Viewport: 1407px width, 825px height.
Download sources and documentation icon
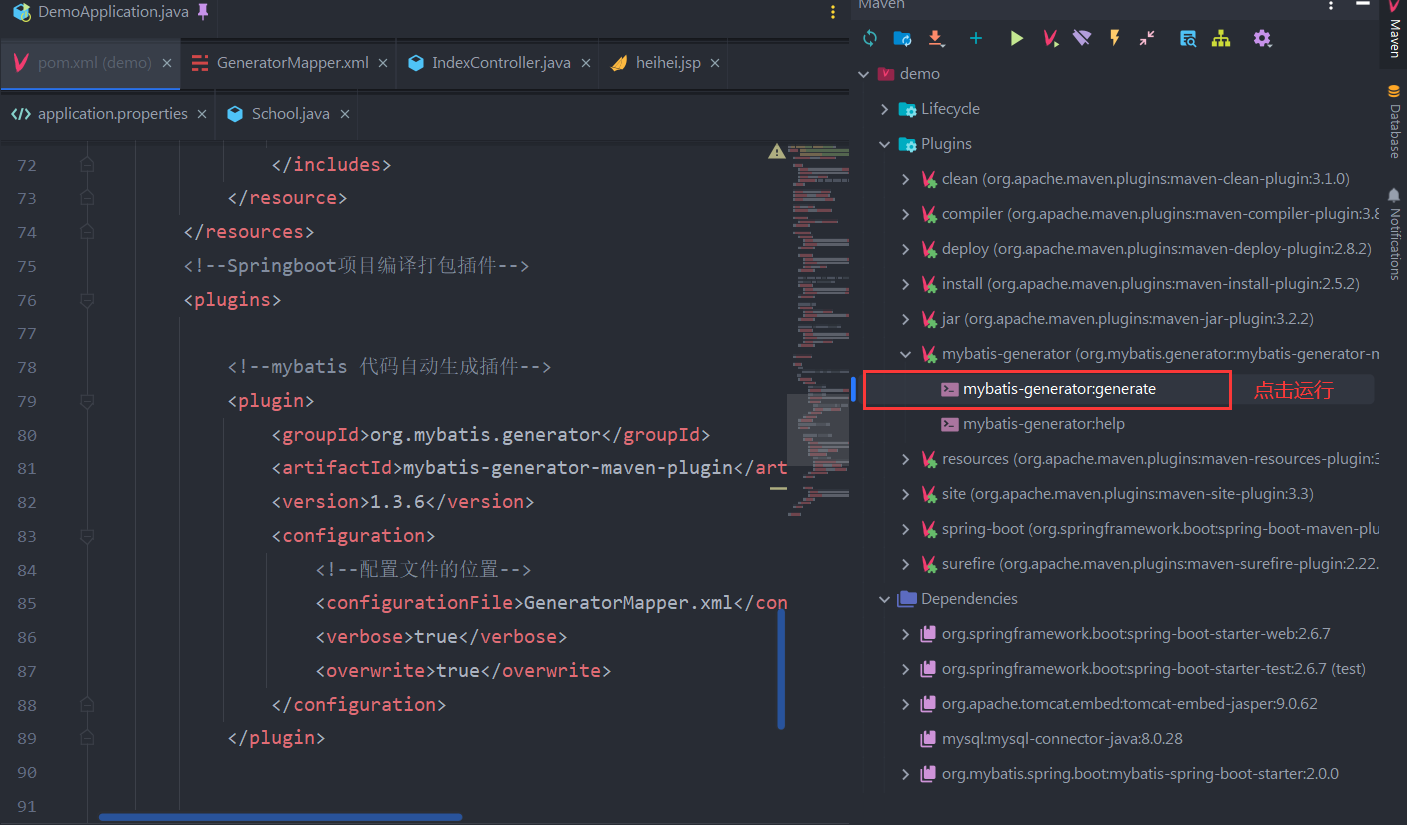(936, 39)
